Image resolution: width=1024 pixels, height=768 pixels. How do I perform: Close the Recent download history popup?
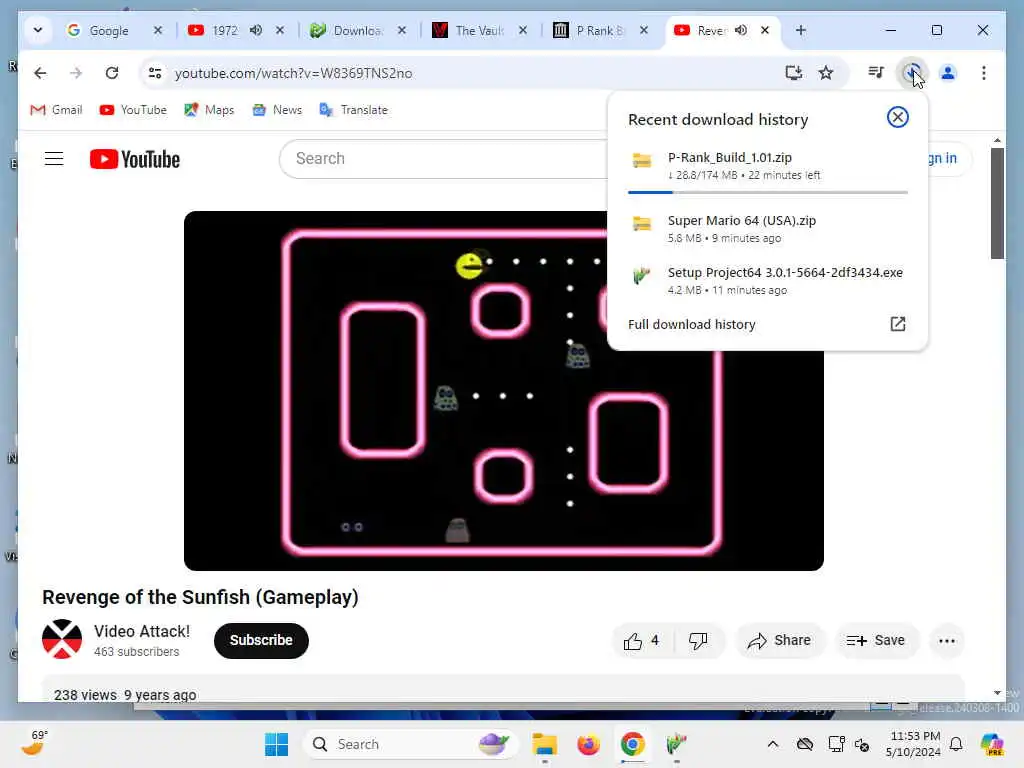click(x=897, y=117)
